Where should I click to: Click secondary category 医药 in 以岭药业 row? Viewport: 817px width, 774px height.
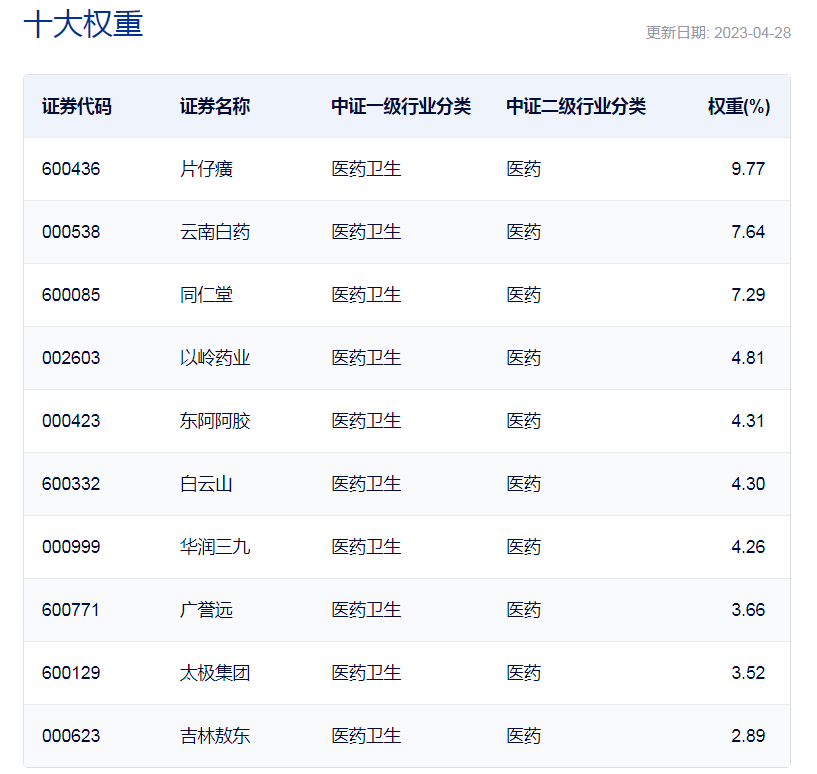(x=524, y=358)
